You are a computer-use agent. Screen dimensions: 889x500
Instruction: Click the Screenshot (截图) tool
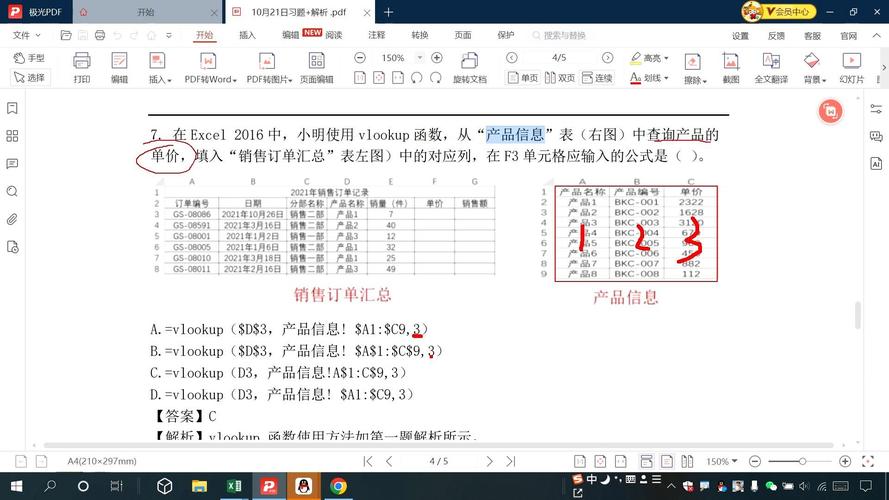tap(731, 68)
